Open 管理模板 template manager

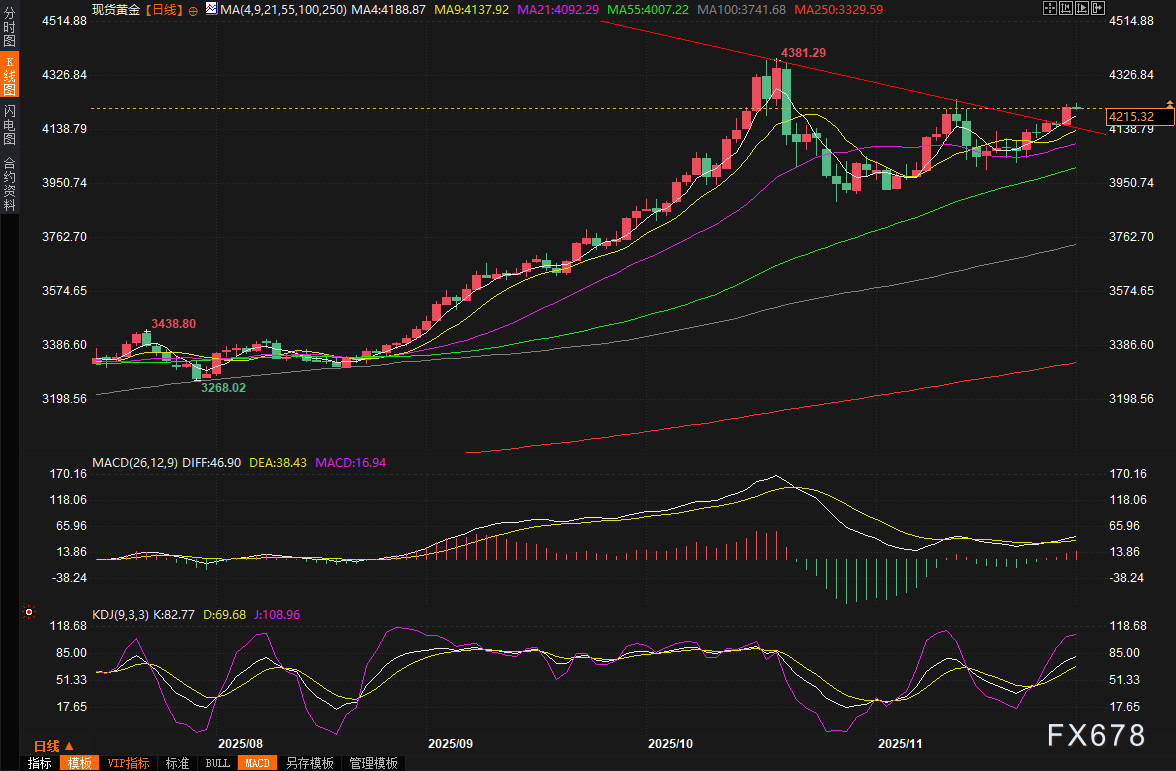click(373, 763)
